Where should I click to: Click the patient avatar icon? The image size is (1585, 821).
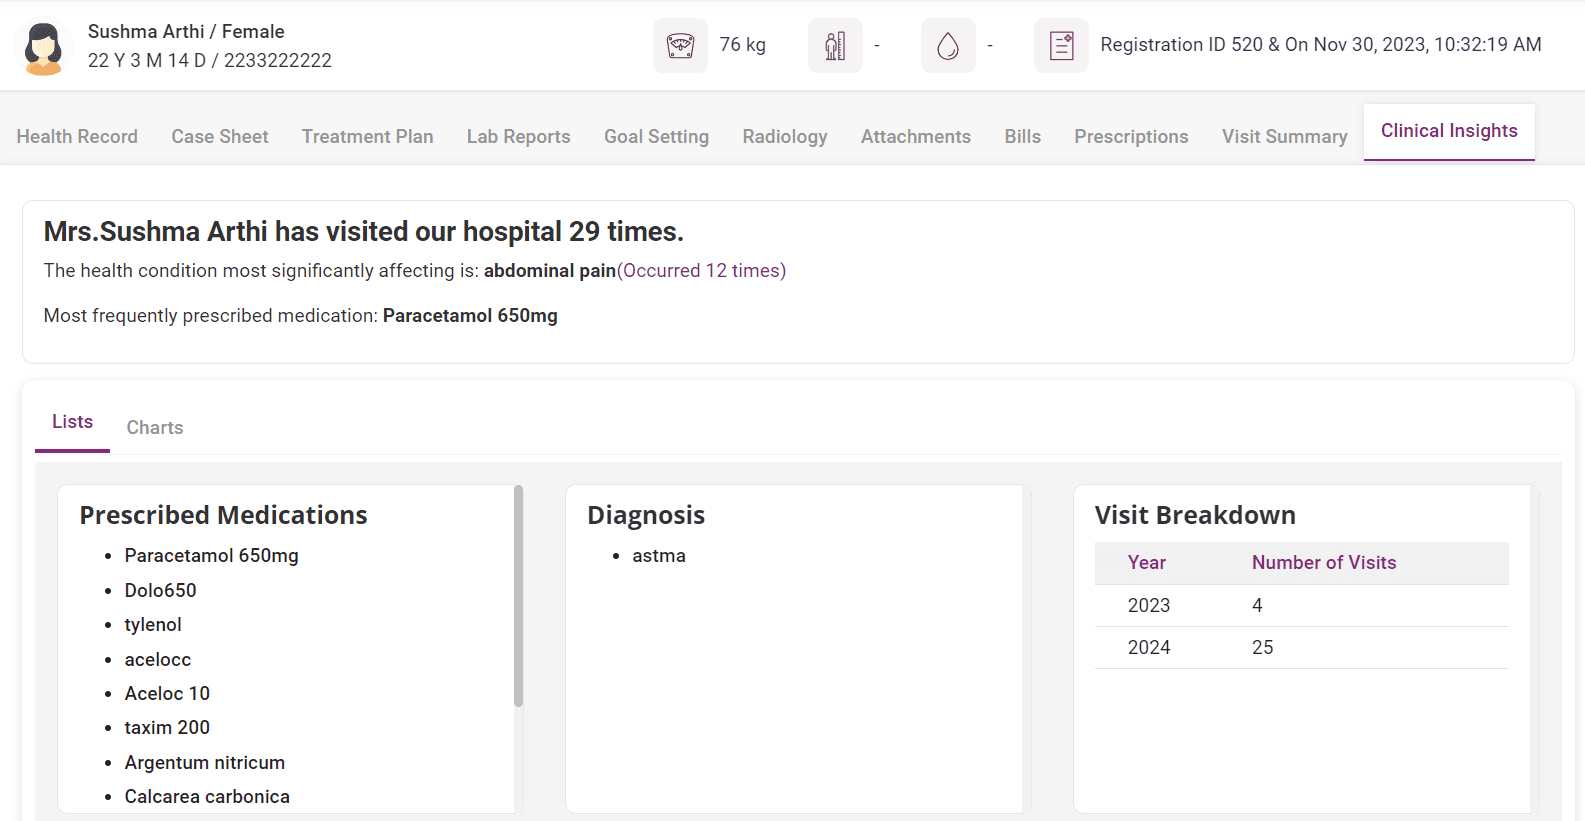point(44,47)
